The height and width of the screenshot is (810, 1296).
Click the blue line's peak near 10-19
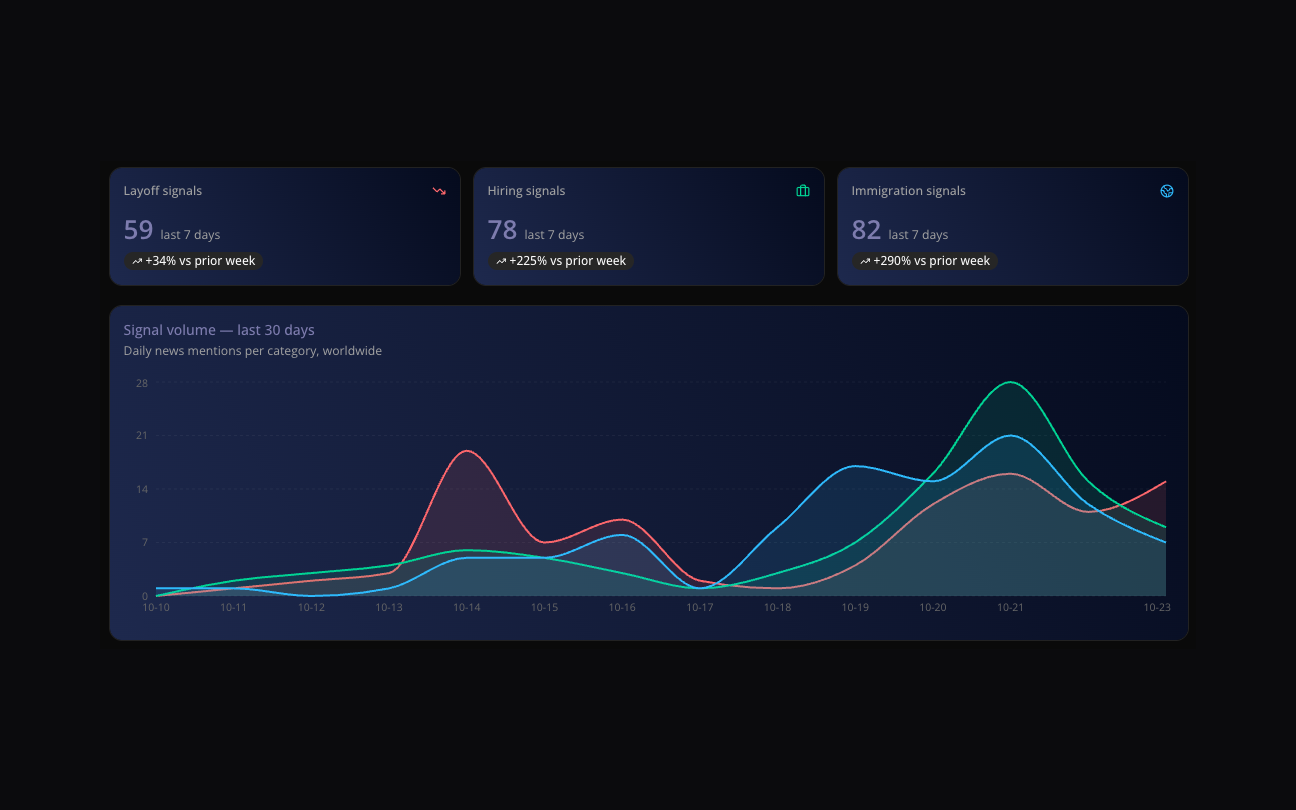[855, 466]
